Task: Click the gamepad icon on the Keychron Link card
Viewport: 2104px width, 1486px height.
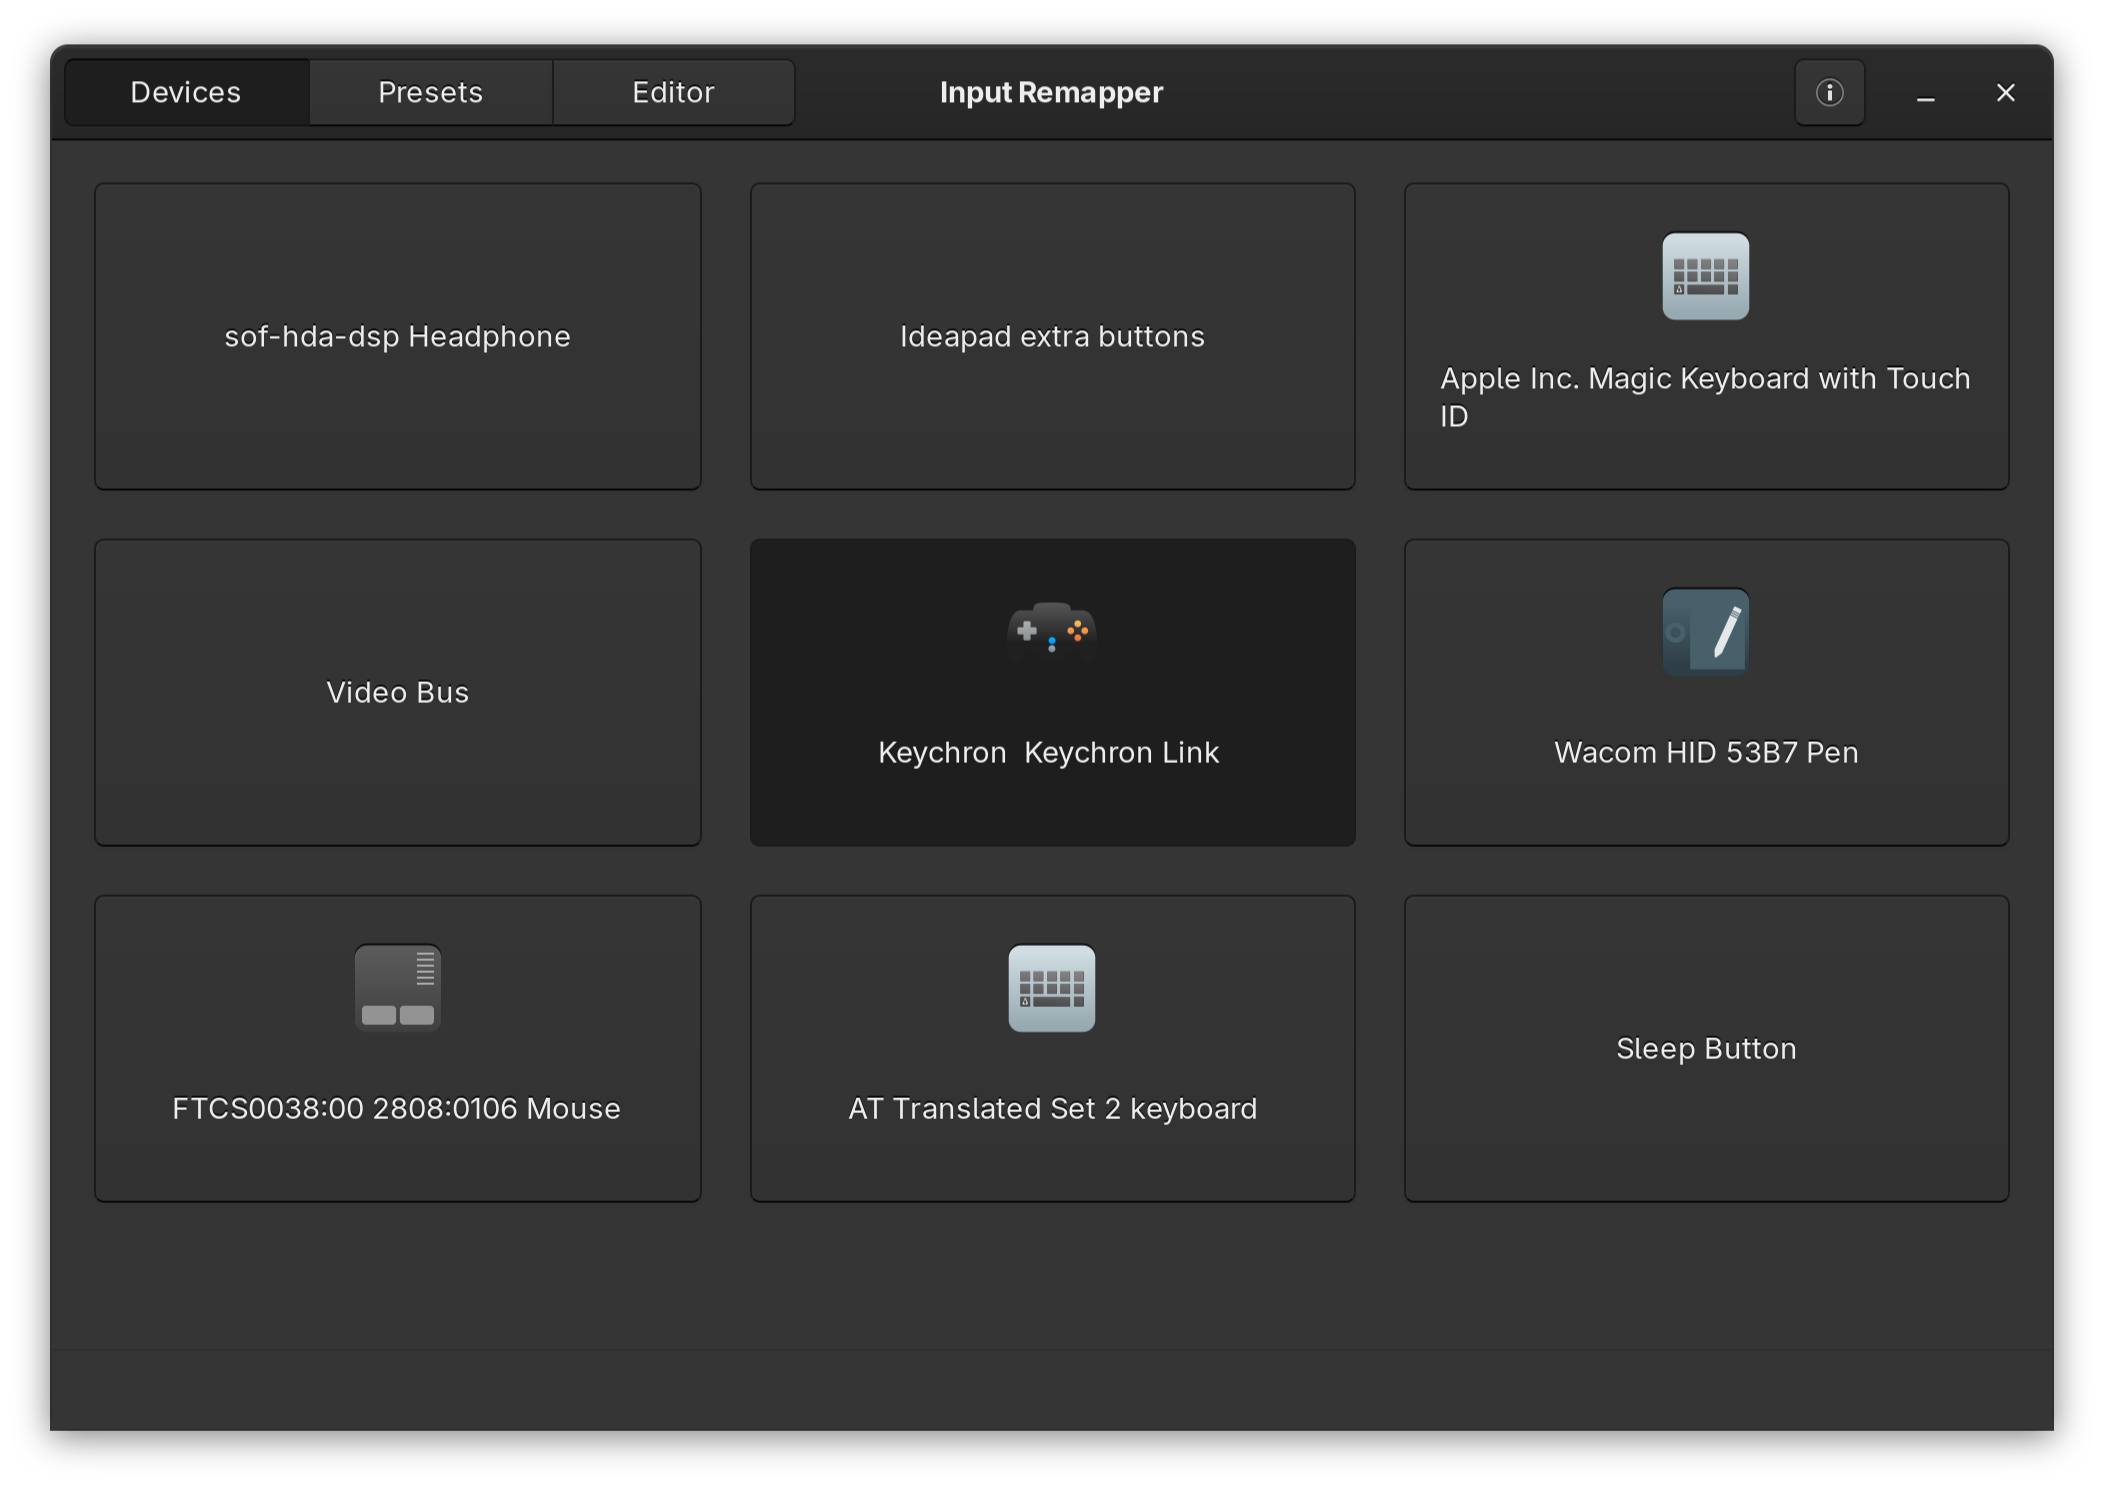Action: (x=1051, y=632)
